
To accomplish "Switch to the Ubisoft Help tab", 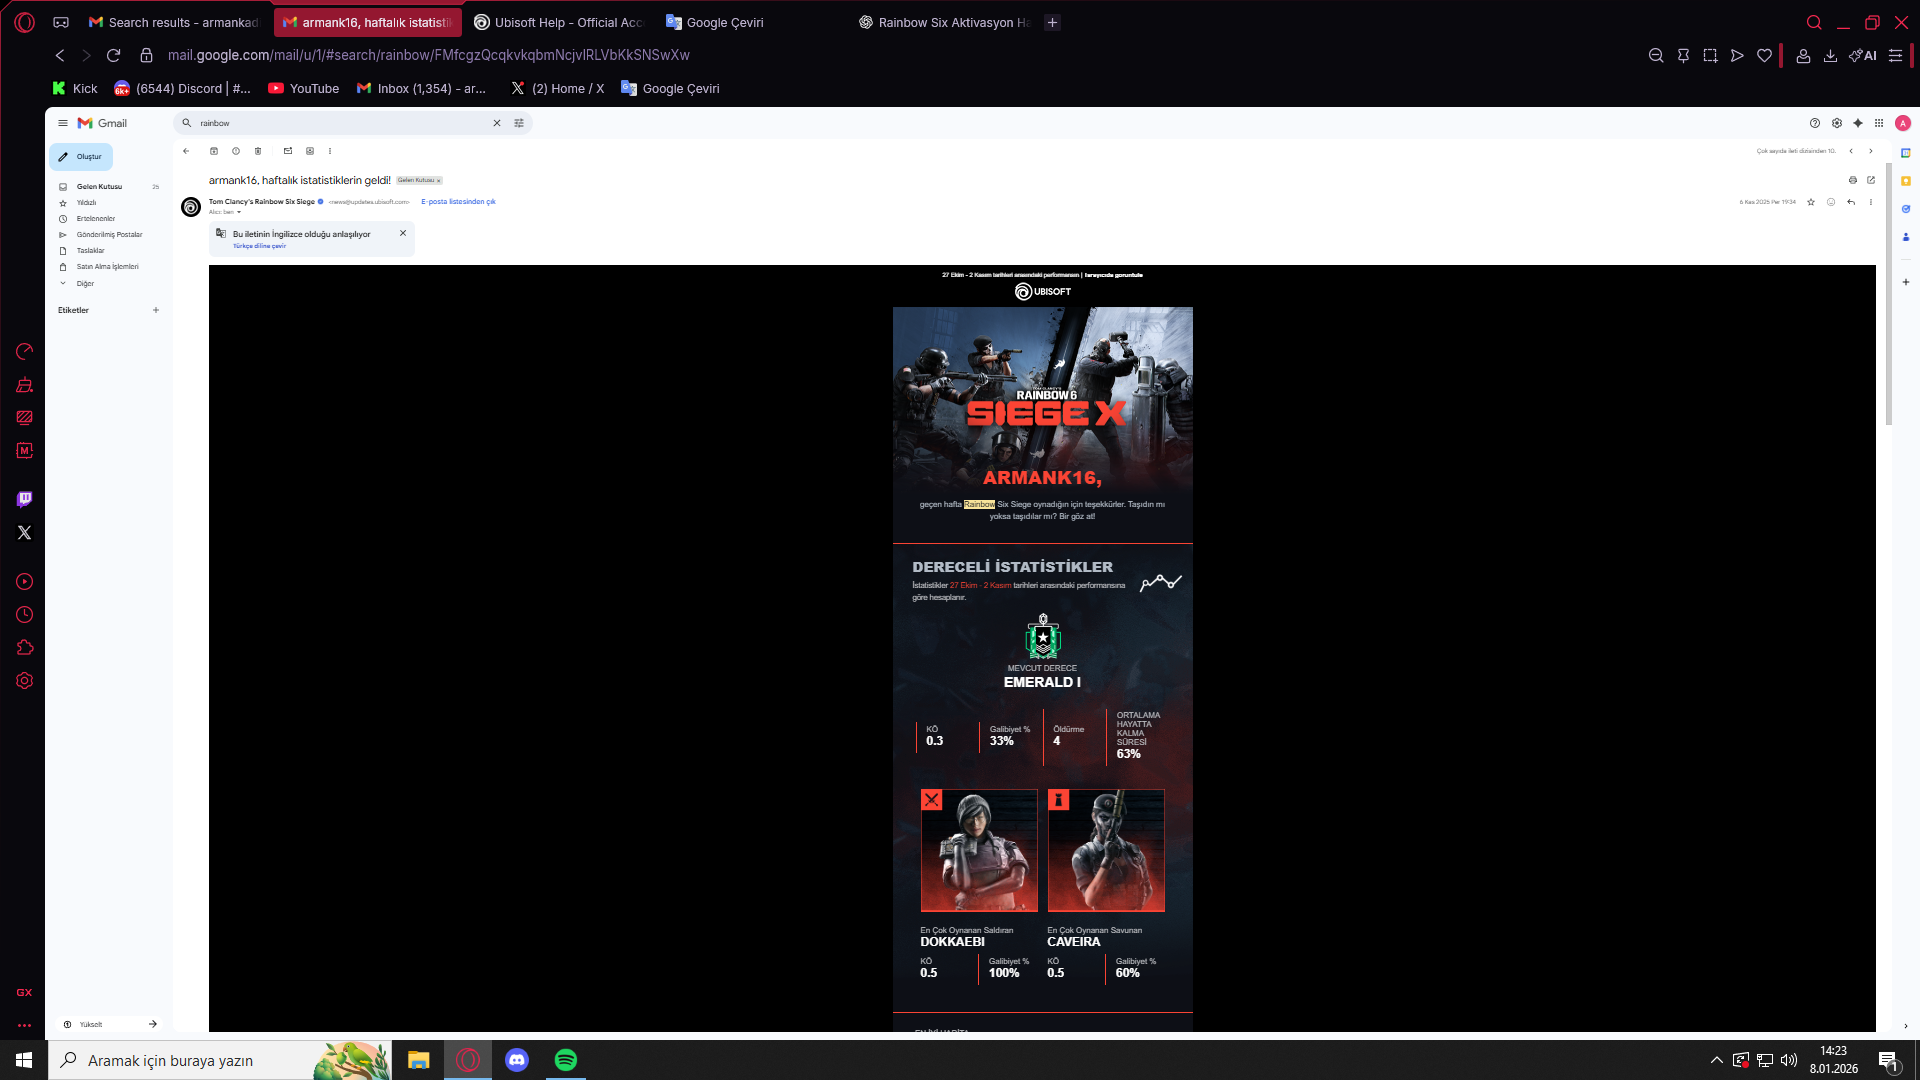I will click(x=559, y=22).
